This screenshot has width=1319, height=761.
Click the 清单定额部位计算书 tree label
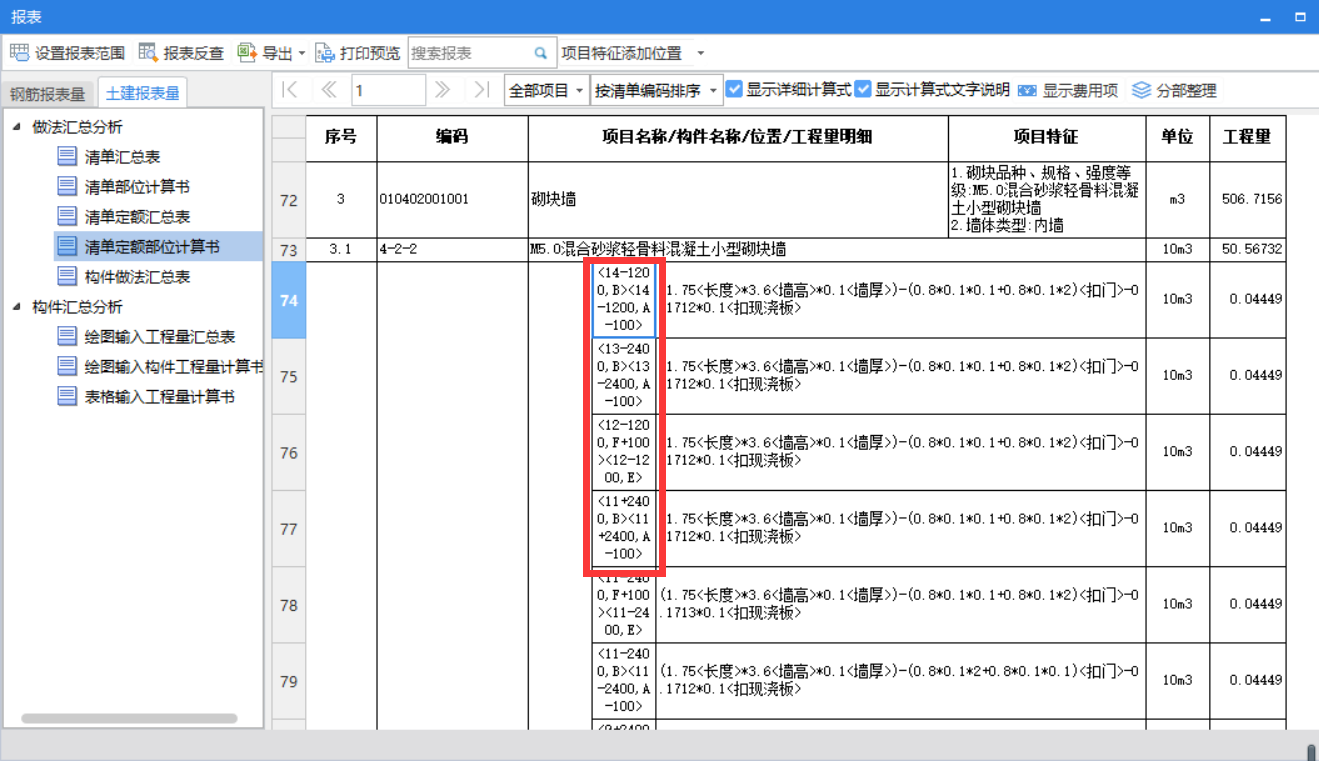(152, 247)
